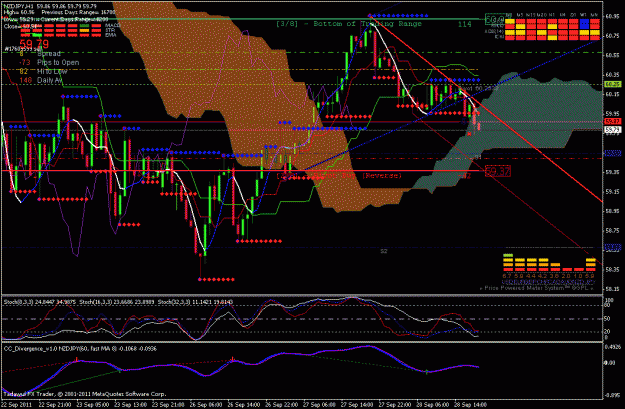Click the red 59.87 price axis tag
This screenshot has width=625, height=409.
[x=612, y=121]
